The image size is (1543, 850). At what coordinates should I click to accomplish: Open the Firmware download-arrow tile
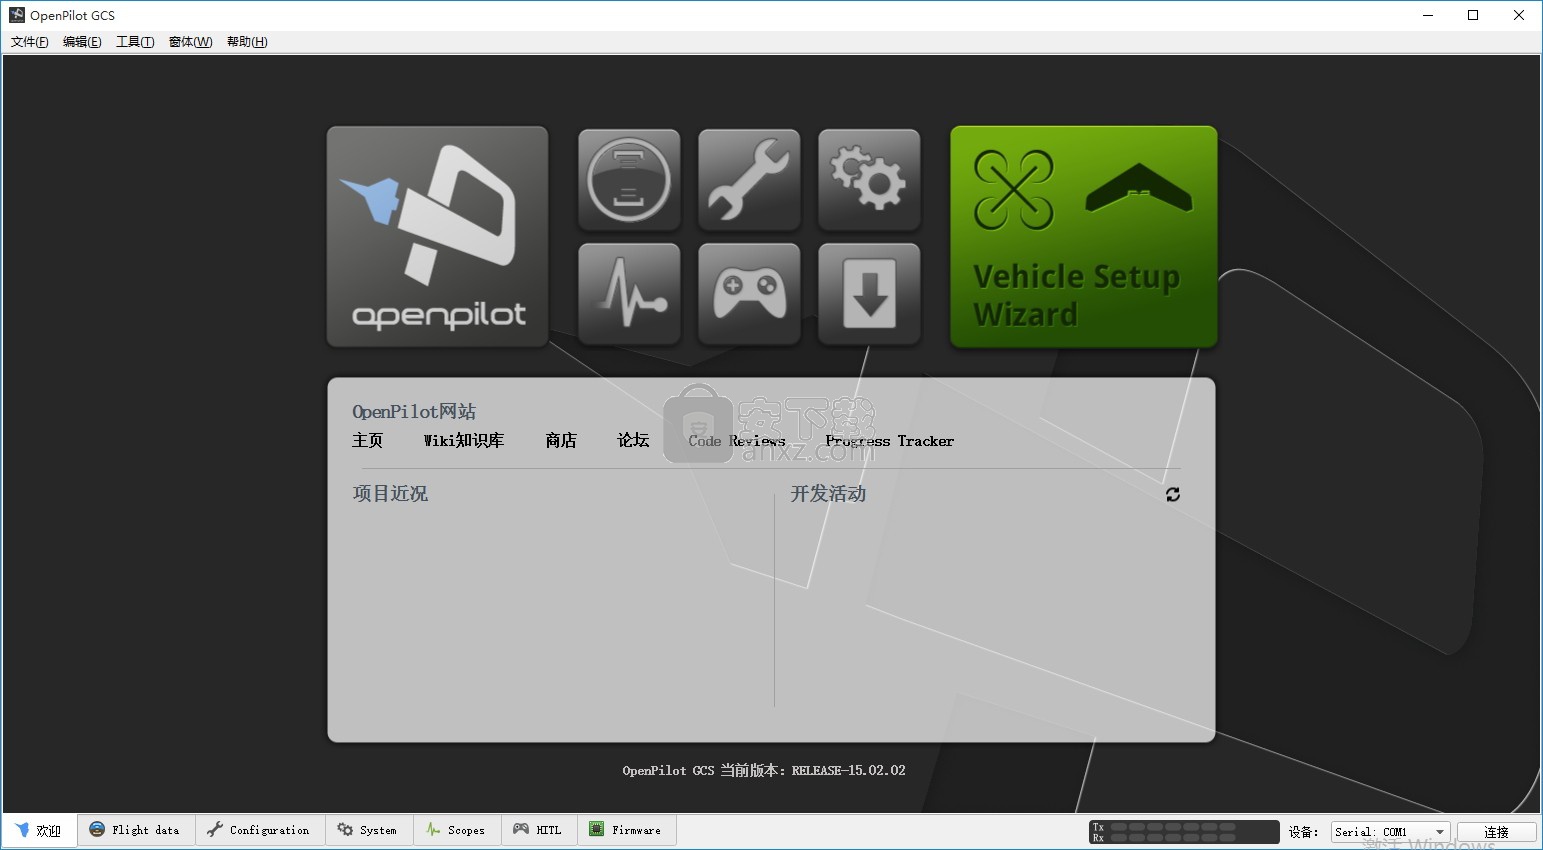[x=869, y=294]
